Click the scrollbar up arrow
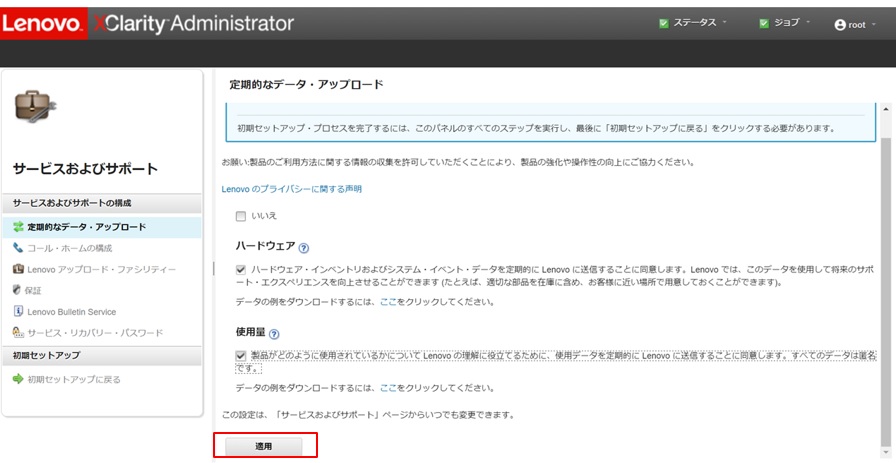The width and height of the screenshot is (896, 463). click(x=886, y=109)
